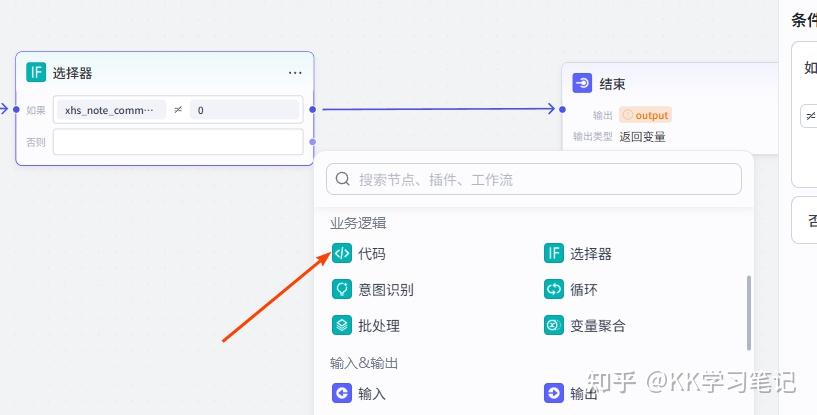Add a 选择器 node from the list
The height and width of the screenshot is (415, 817).
(x=577, y=254)
